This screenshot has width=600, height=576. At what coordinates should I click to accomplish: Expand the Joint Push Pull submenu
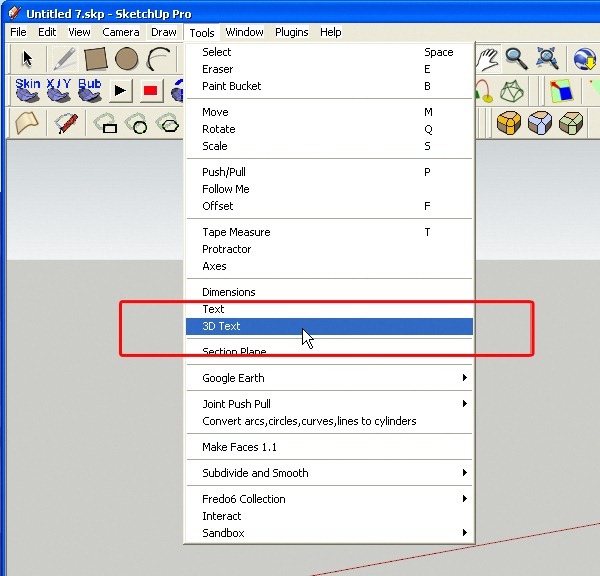329,404
